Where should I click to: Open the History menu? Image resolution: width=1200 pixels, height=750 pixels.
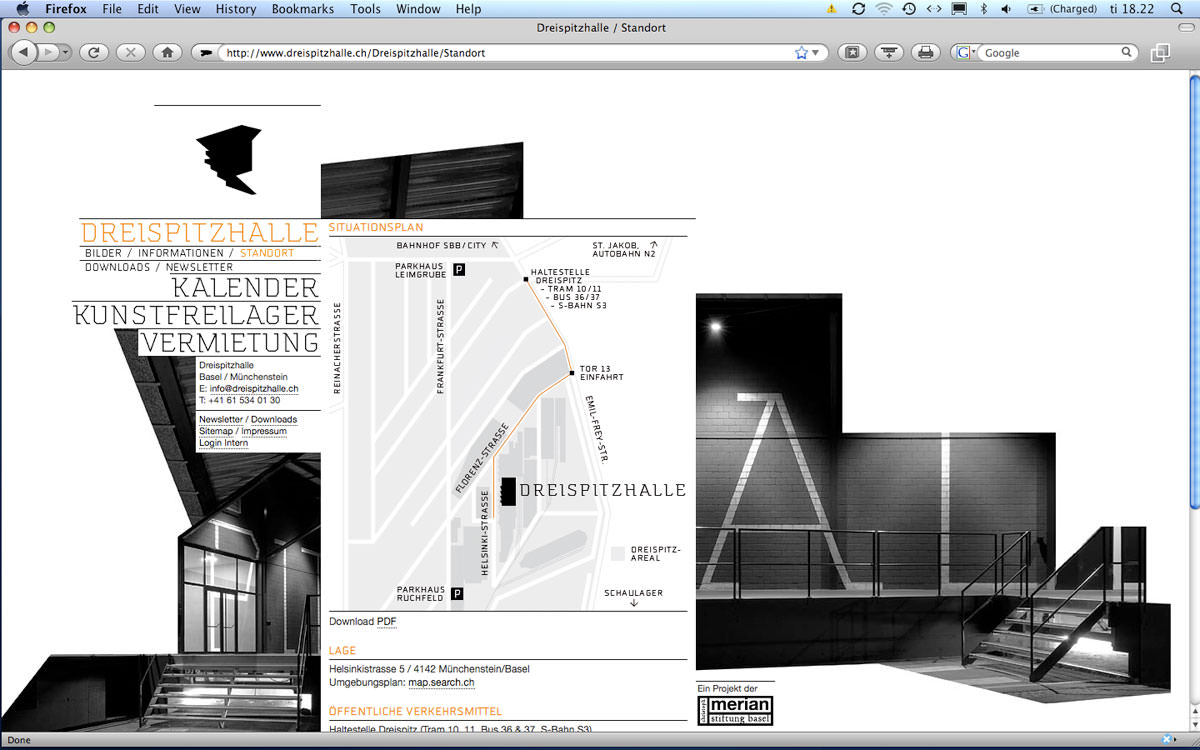236,9
